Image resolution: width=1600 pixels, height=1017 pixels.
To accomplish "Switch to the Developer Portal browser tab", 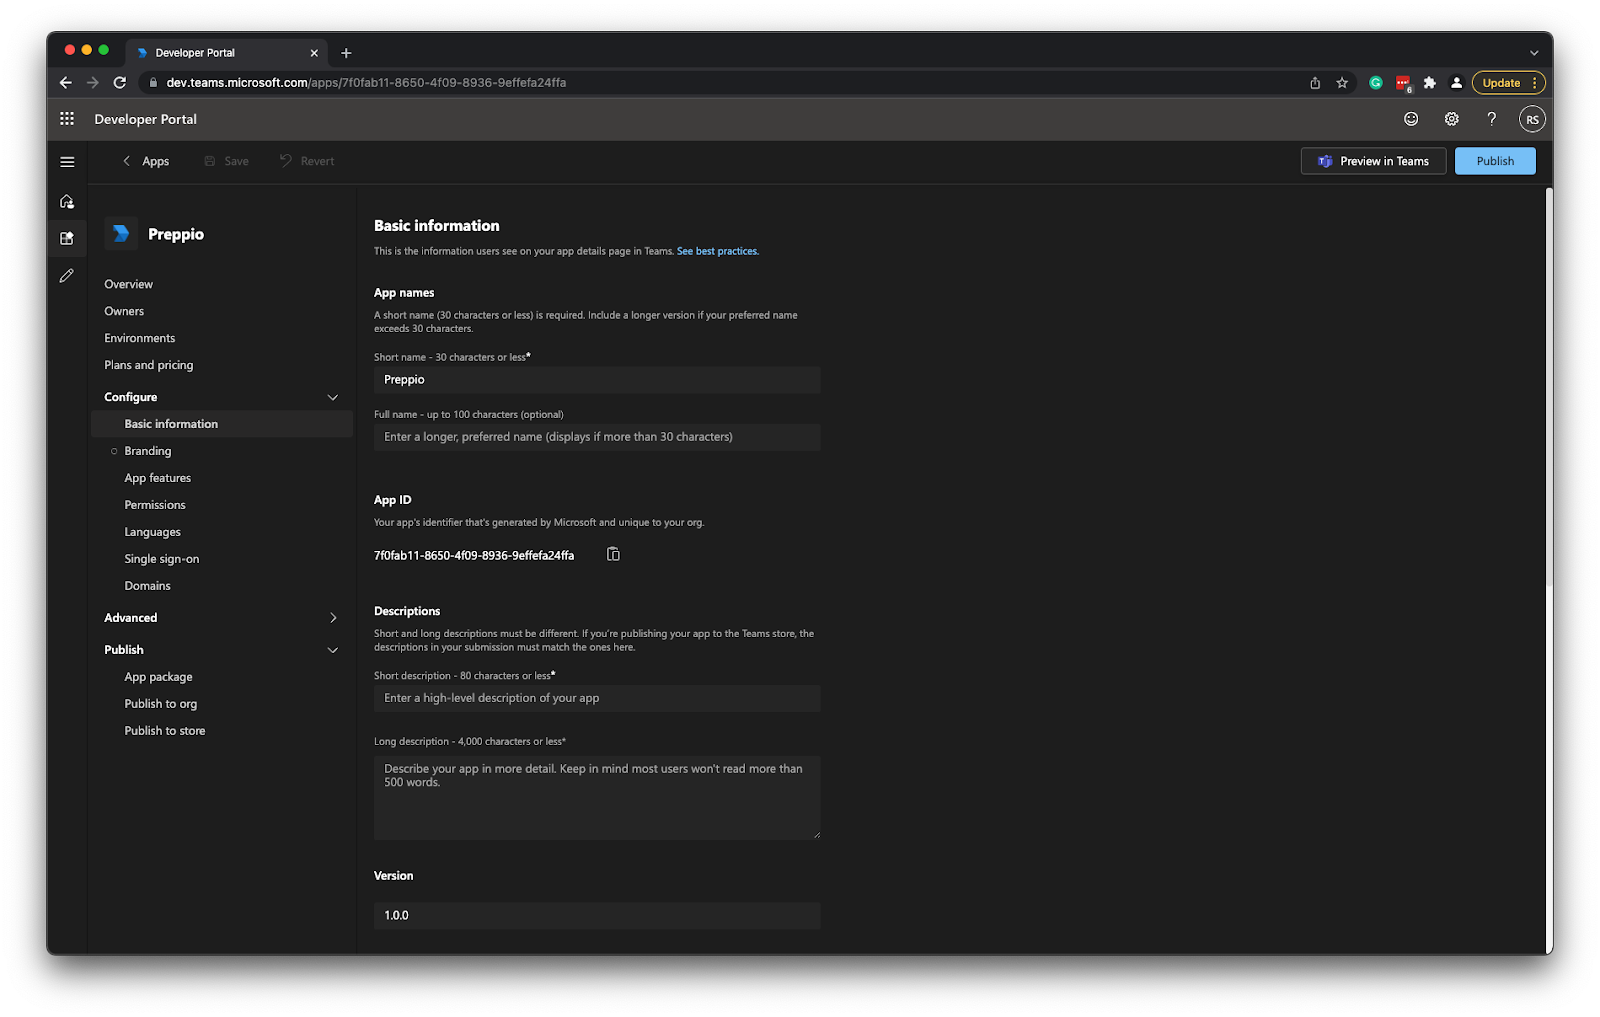I will point(196,52).
